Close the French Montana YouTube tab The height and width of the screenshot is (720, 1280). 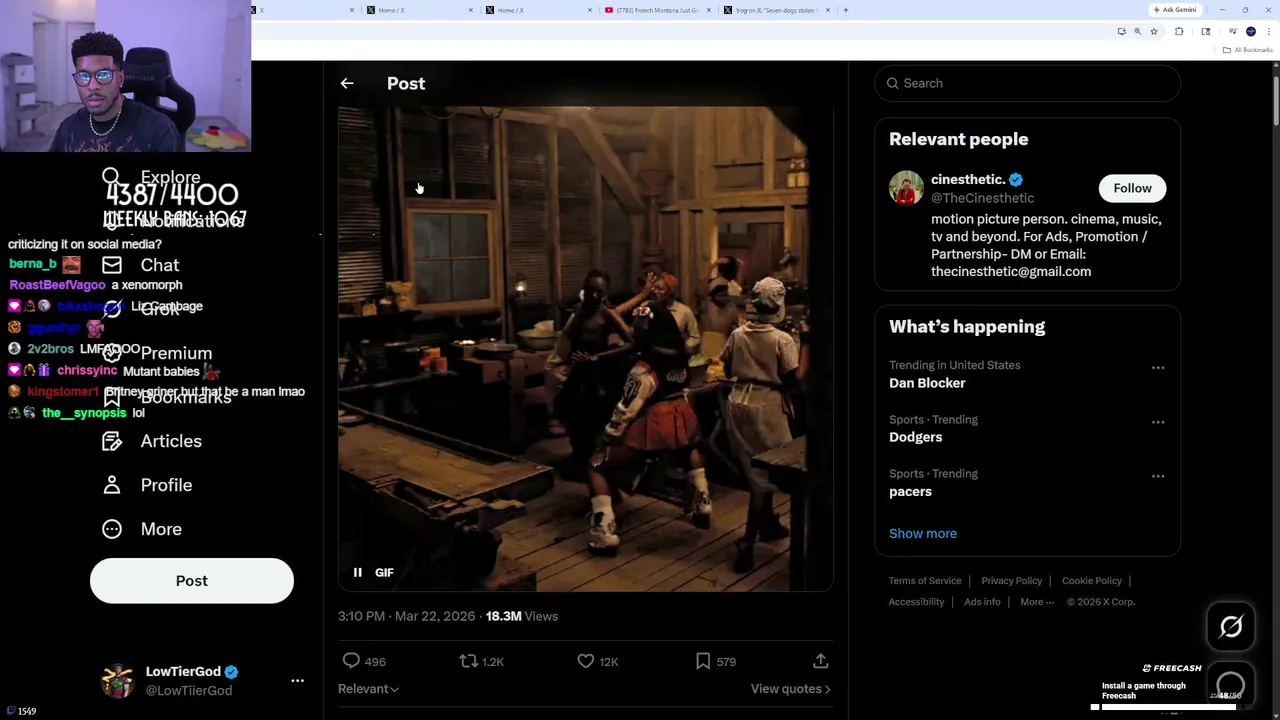(x=709, y=10)
